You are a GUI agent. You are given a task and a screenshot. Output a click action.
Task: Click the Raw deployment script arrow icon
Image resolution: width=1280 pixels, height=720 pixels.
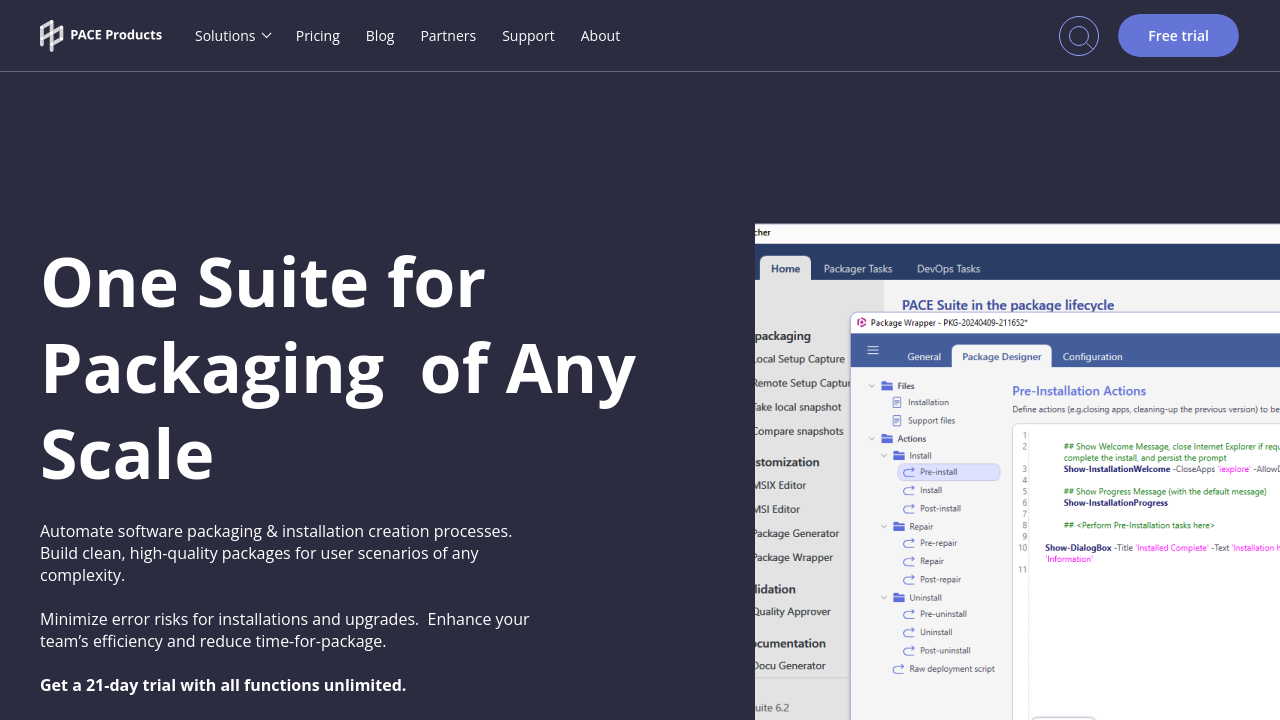coord(898,669)
